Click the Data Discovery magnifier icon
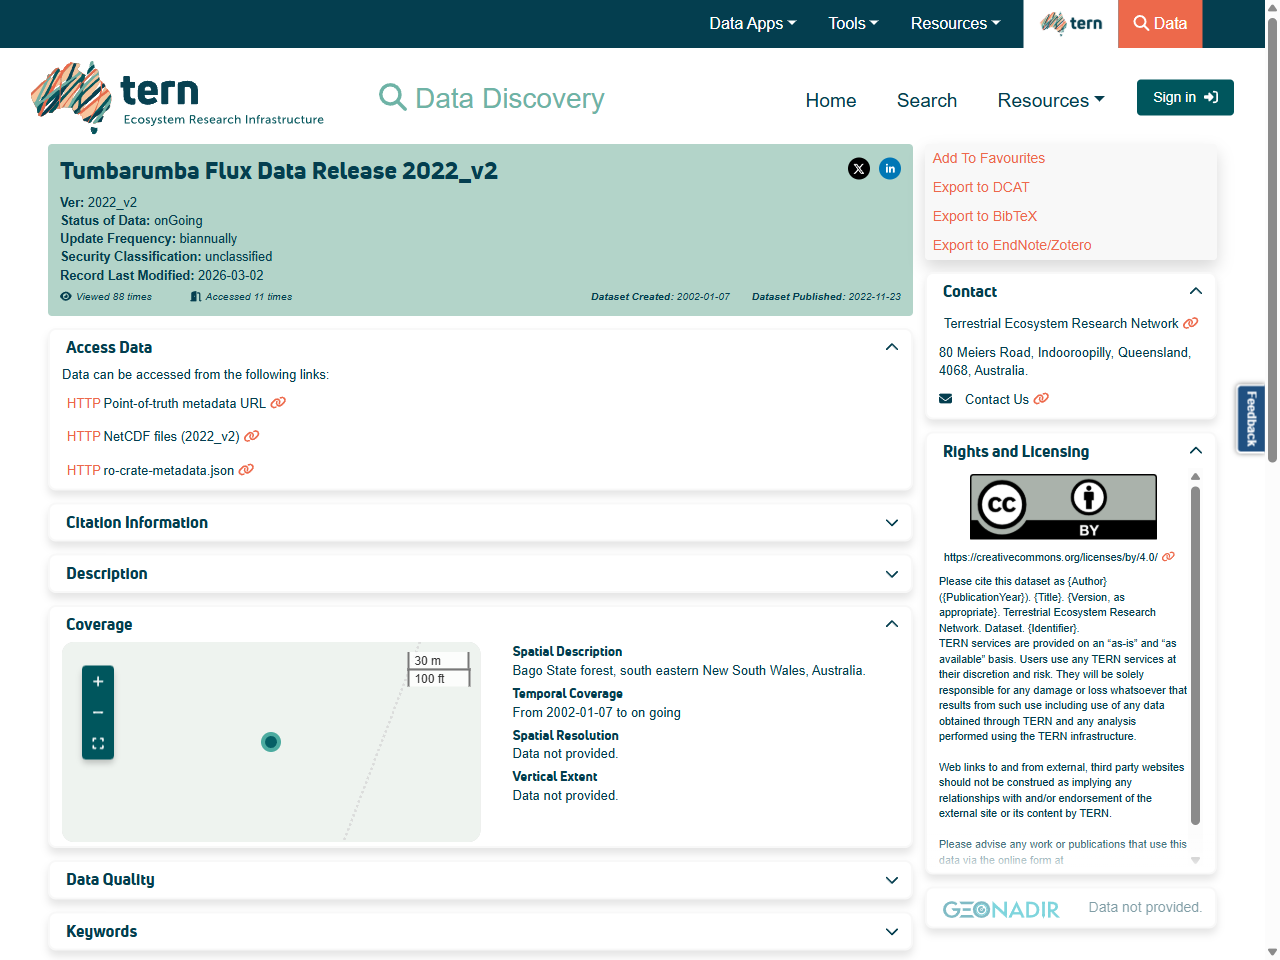 [x=392, y=97]
